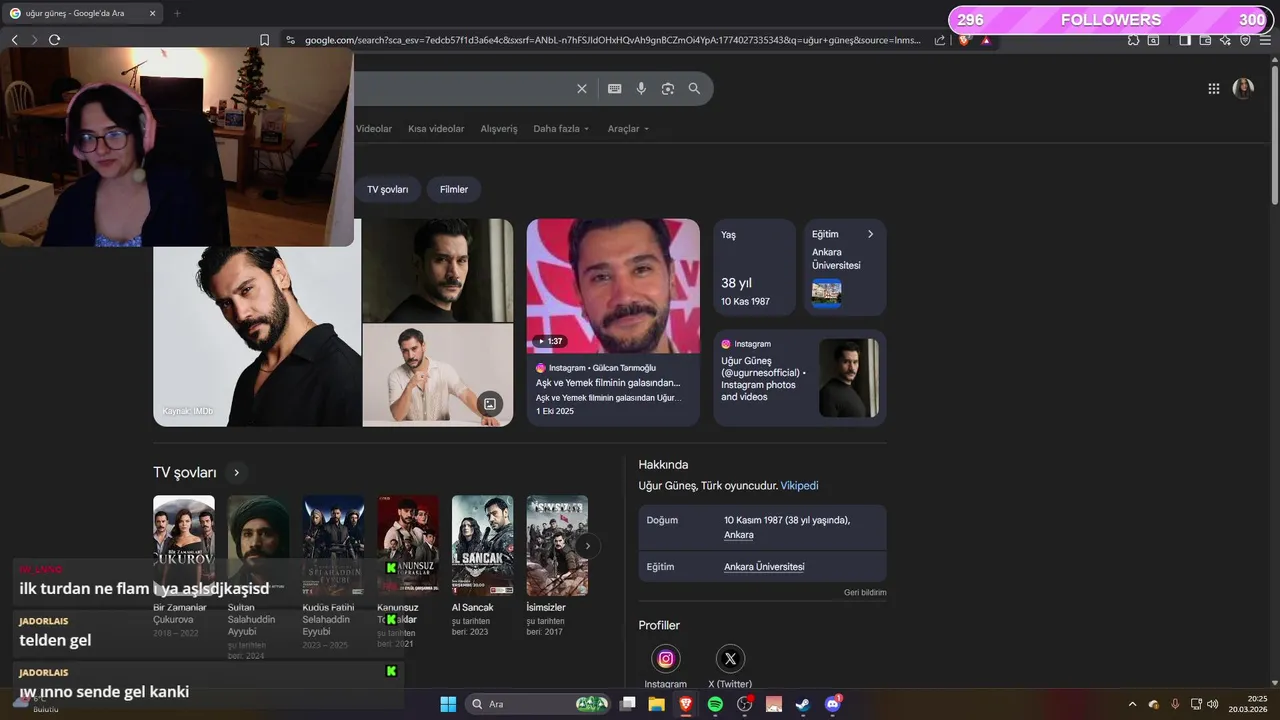This screenshot has width=1280, height=720.
Task: Open the on-screen keyboard input tool
Action: point(615,89)
